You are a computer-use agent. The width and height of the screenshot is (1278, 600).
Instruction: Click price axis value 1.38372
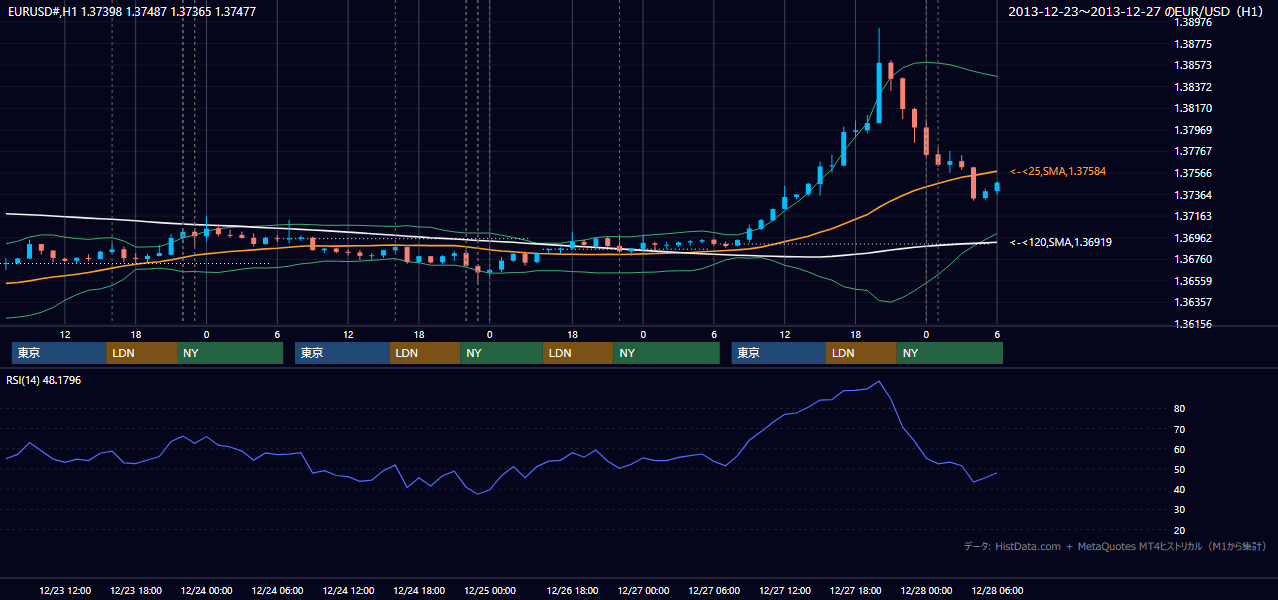tap(1194, 87)
